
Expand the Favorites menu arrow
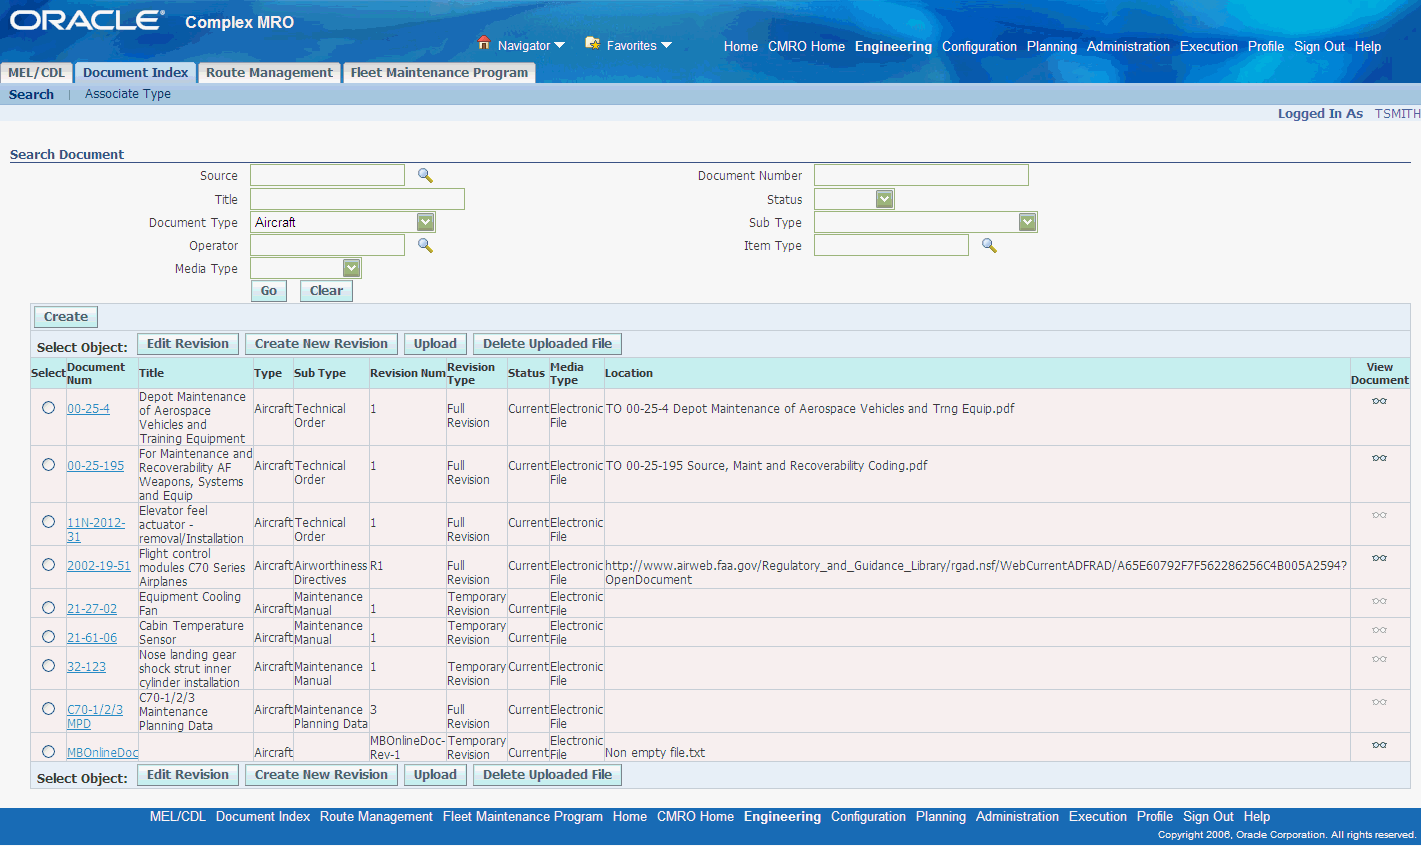tap(667, 45)
